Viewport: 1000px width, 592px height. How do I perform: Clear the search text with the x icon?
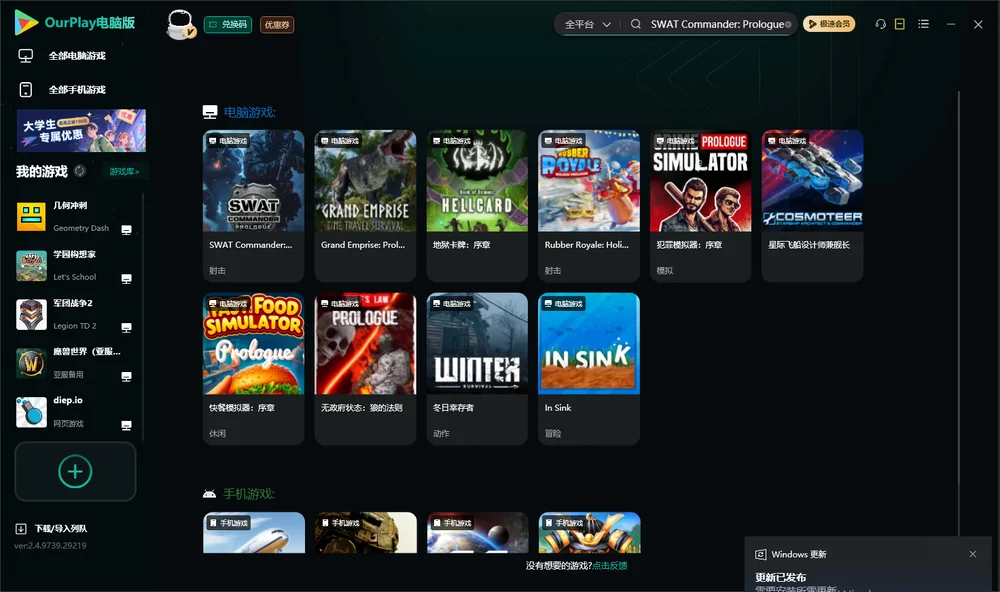click(788, 25)
